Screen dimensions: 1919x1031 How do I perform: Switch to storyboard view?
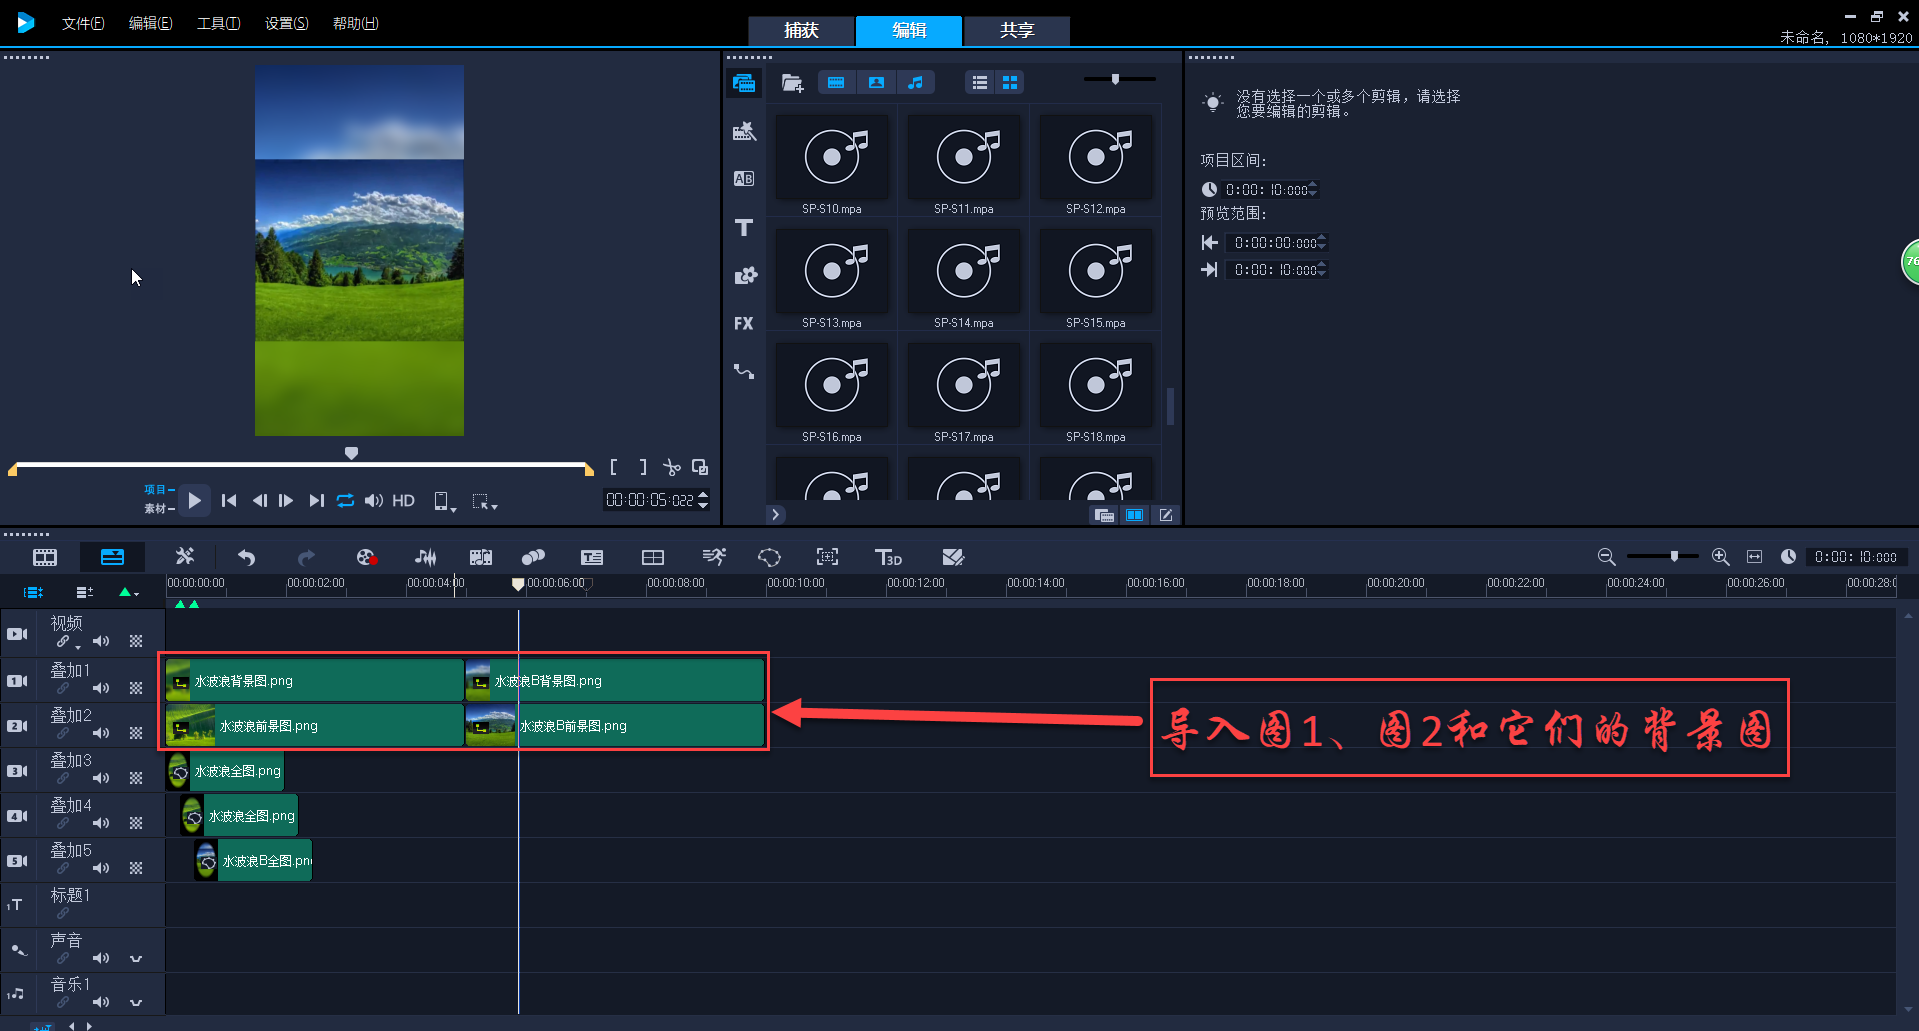[x=45, y=557]
